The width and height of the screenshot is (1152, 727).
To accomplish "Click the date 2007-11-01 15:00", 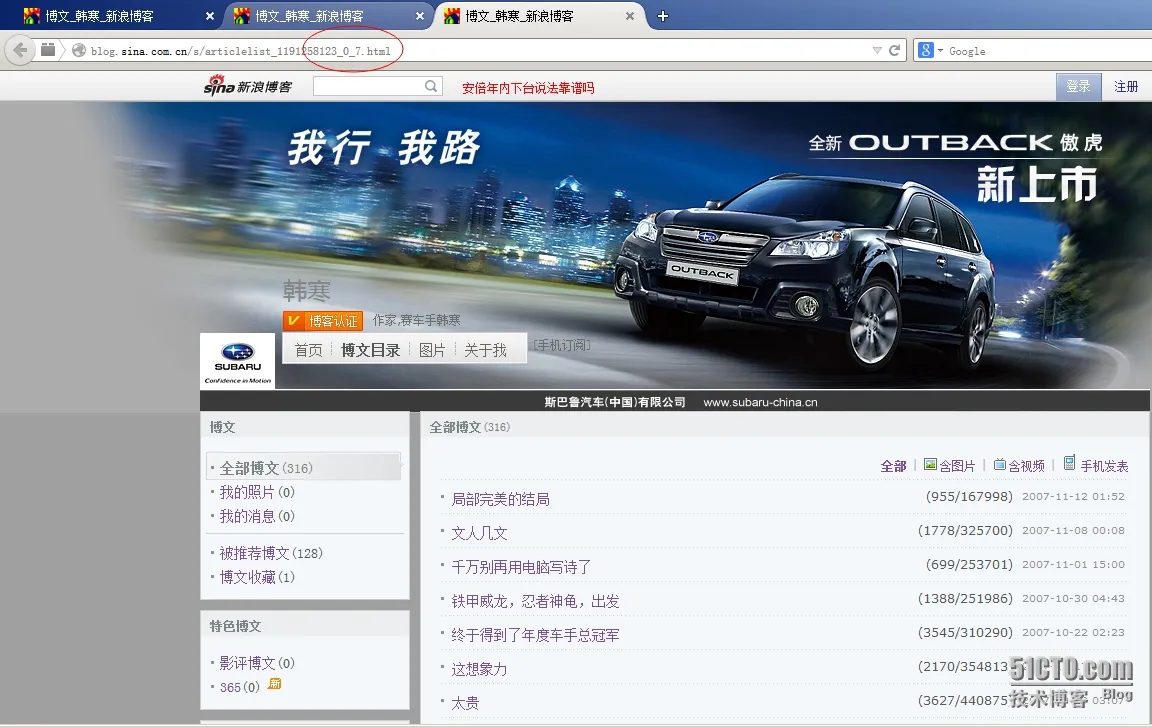I will coord(1073,564).
